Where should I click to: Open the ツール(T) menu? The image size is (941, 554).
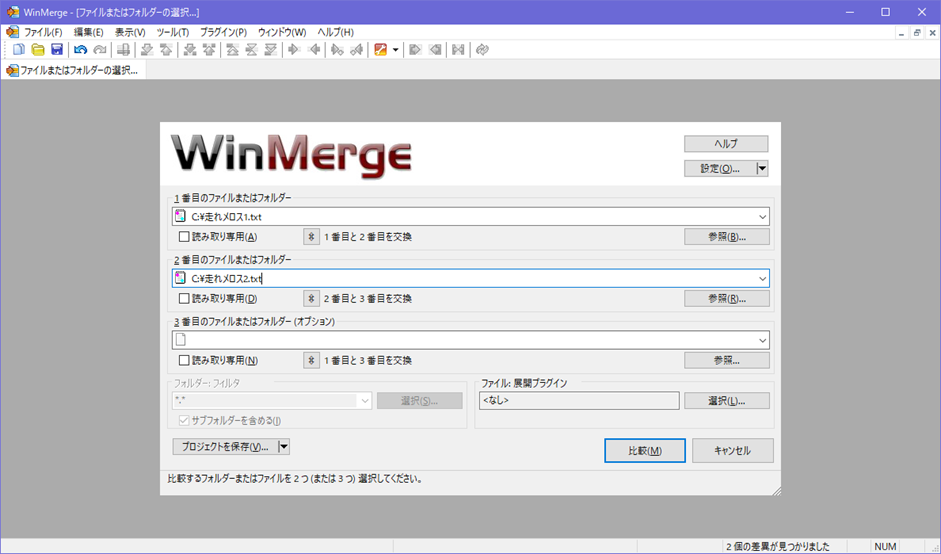[x=172, y=32]
